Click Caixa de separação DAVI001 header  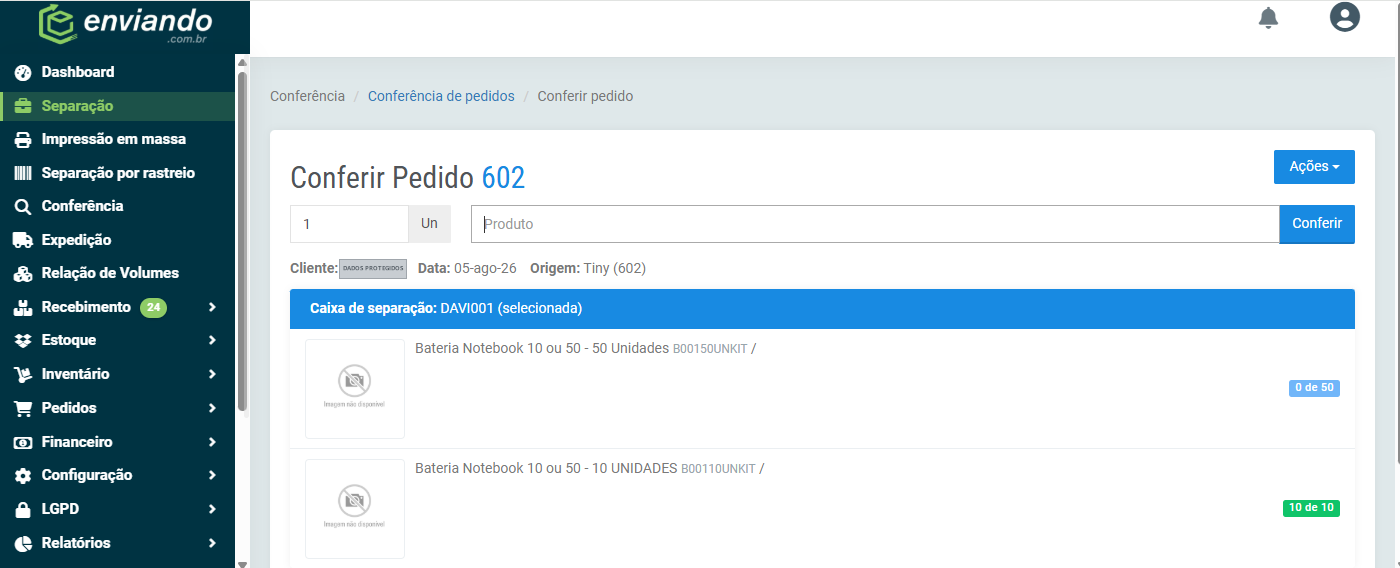click(x=822, y=309)
